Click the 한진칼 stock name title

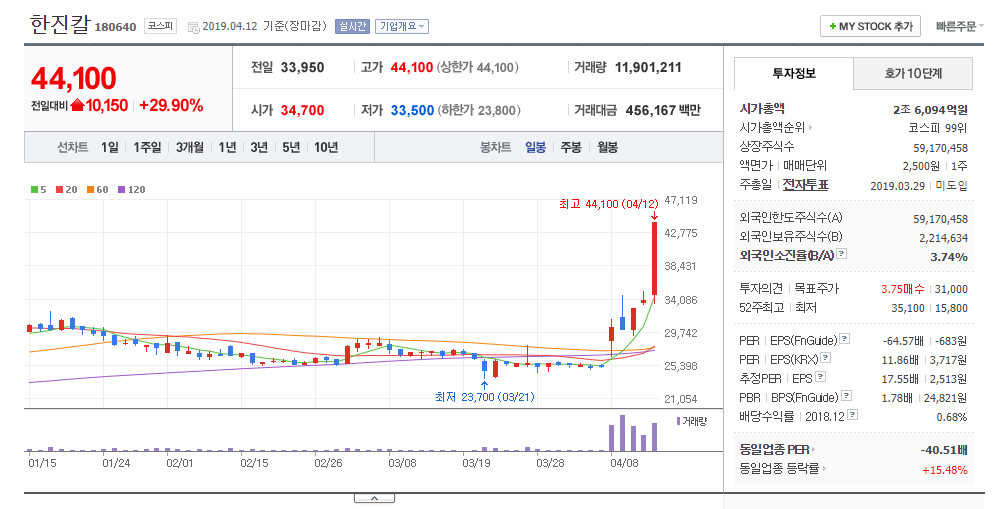tap(59, 25)
